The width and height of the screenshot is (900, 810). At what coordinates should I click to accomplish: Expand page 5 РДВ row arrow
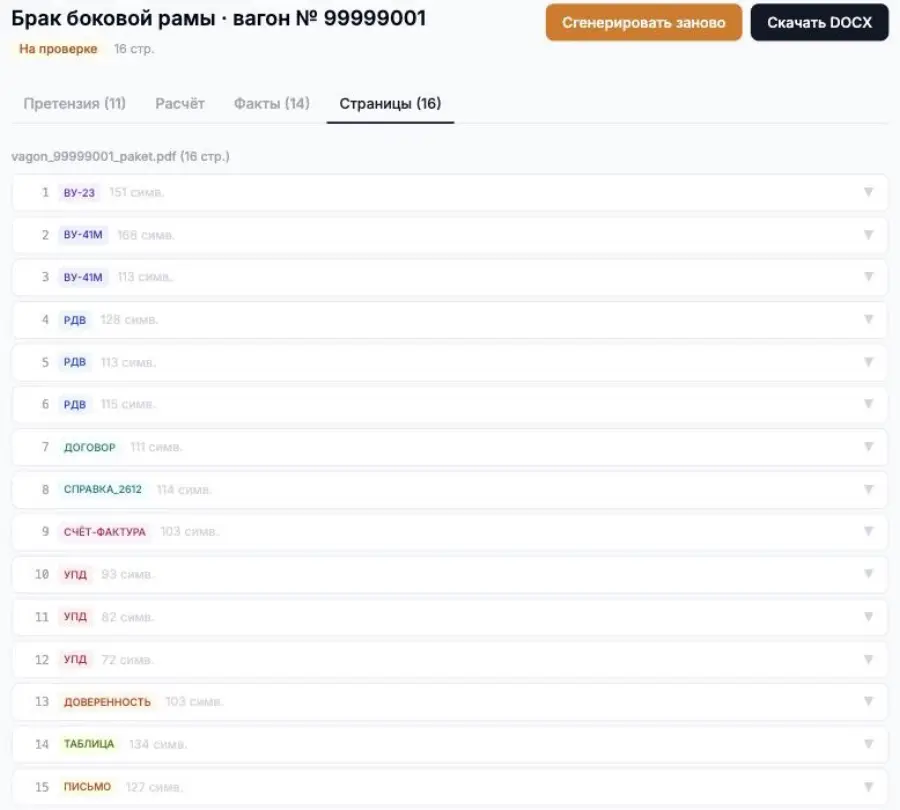pos(868,362)
